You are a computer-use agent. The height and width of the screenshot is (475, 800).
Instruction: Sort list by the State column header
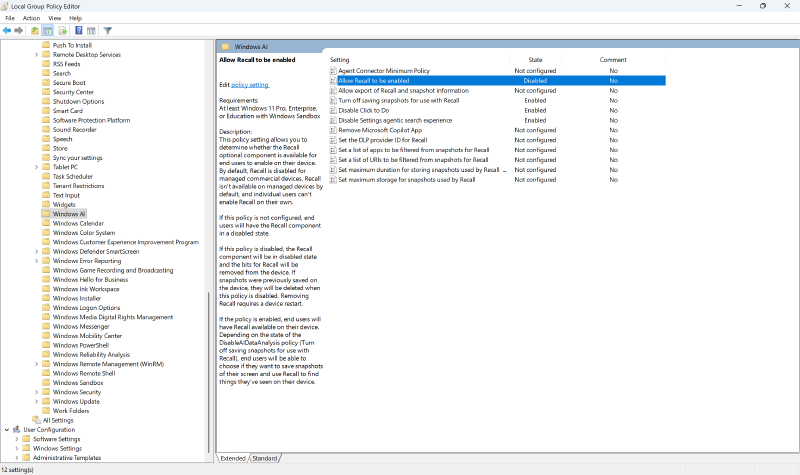click(x=535, y=60)
